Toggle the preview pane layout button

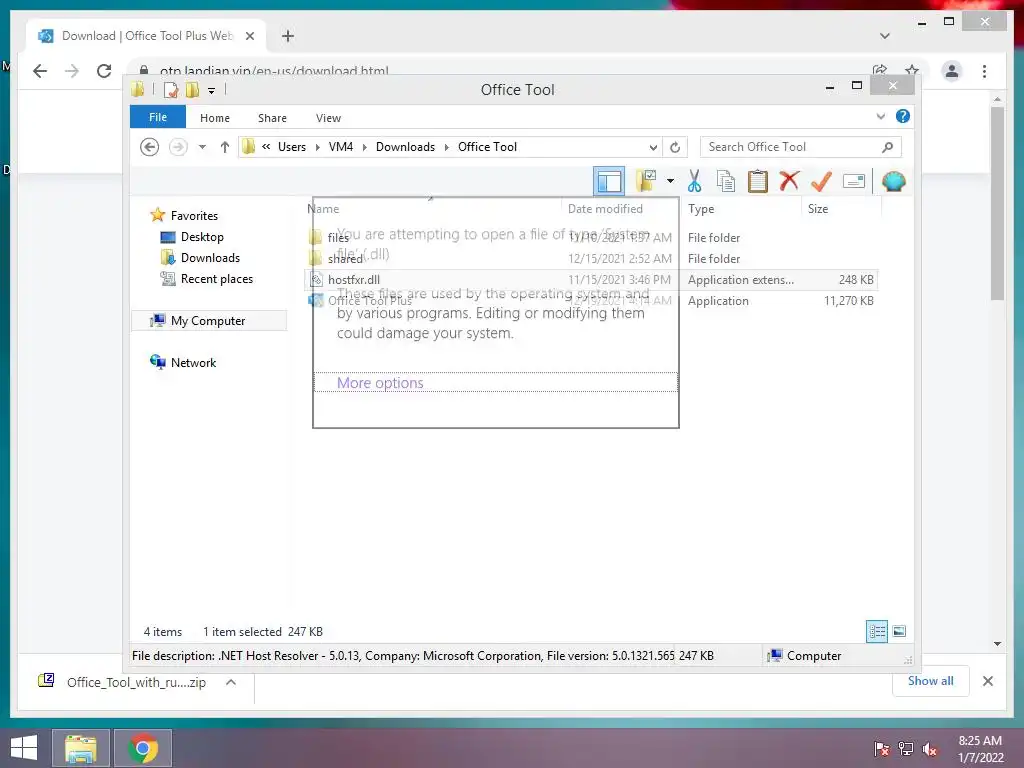tap(609, 181)
